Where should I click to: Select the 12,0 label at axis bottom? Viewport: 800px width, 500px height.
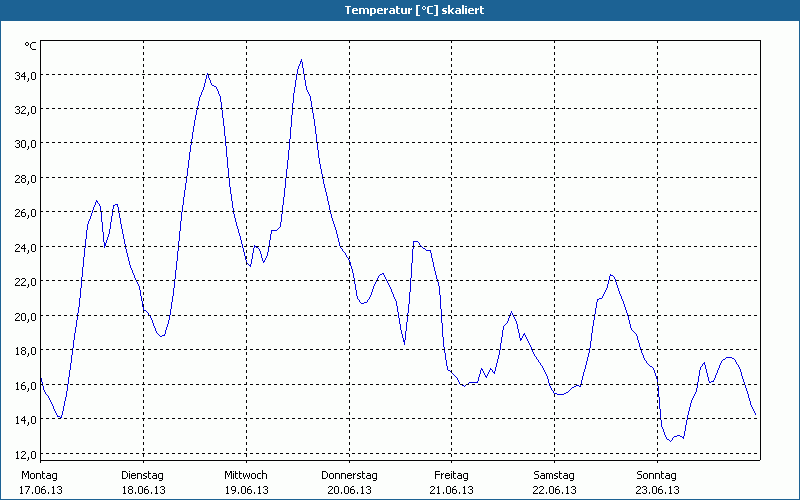[x=25, y=454]
